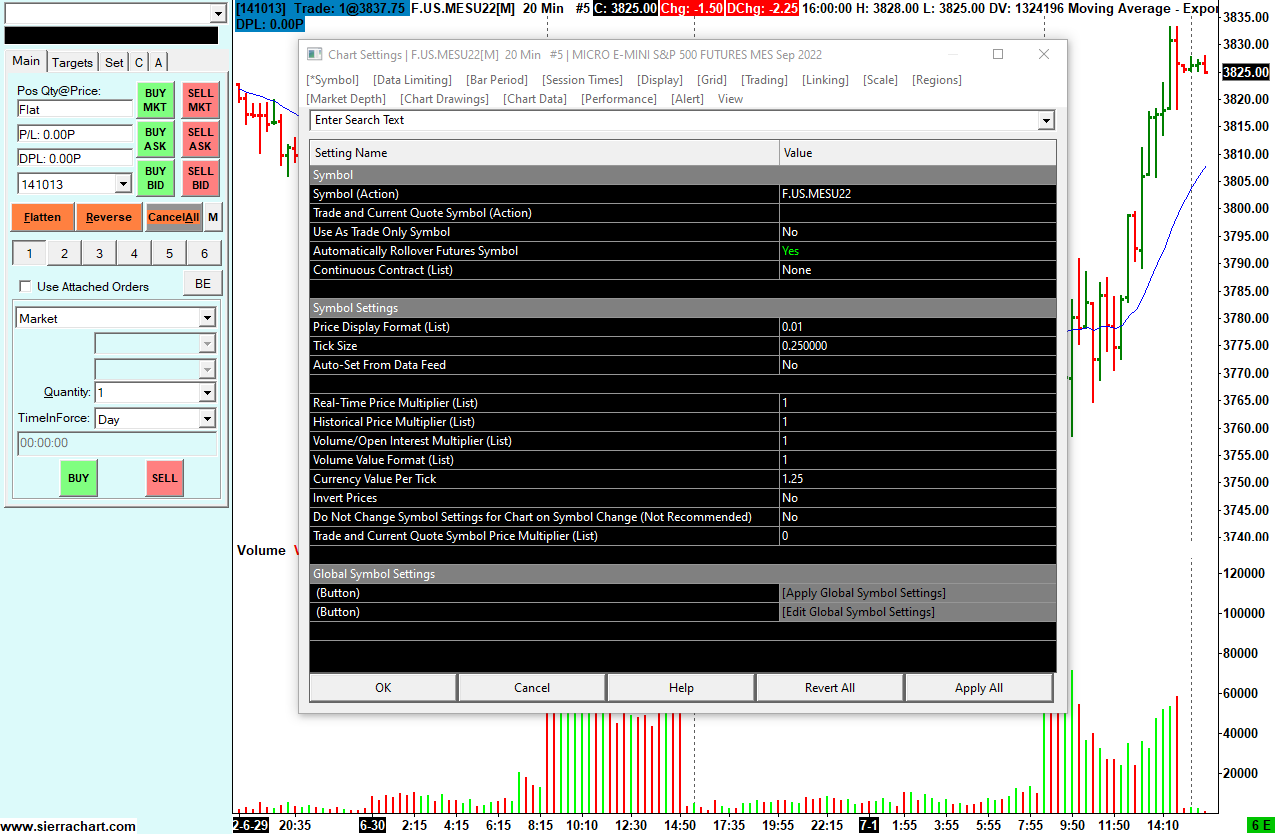Select the Bar Period settings tab
This screenshot has width=1276, height=834.
coord(497,80)
